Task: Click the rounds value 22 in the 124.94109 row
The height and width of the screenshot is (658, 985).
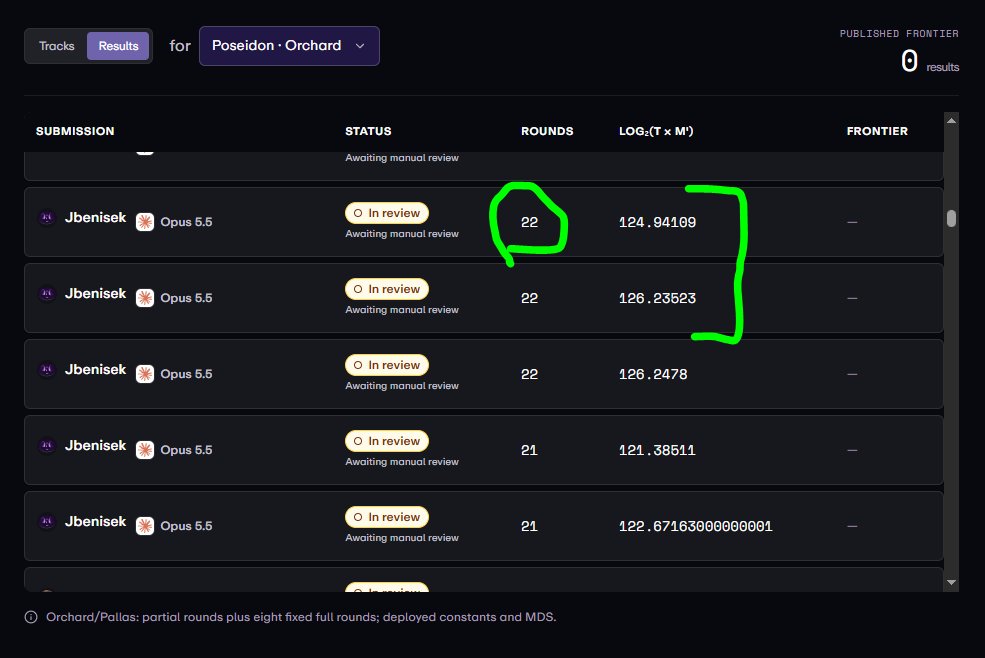Action: [x=529, y=222]
